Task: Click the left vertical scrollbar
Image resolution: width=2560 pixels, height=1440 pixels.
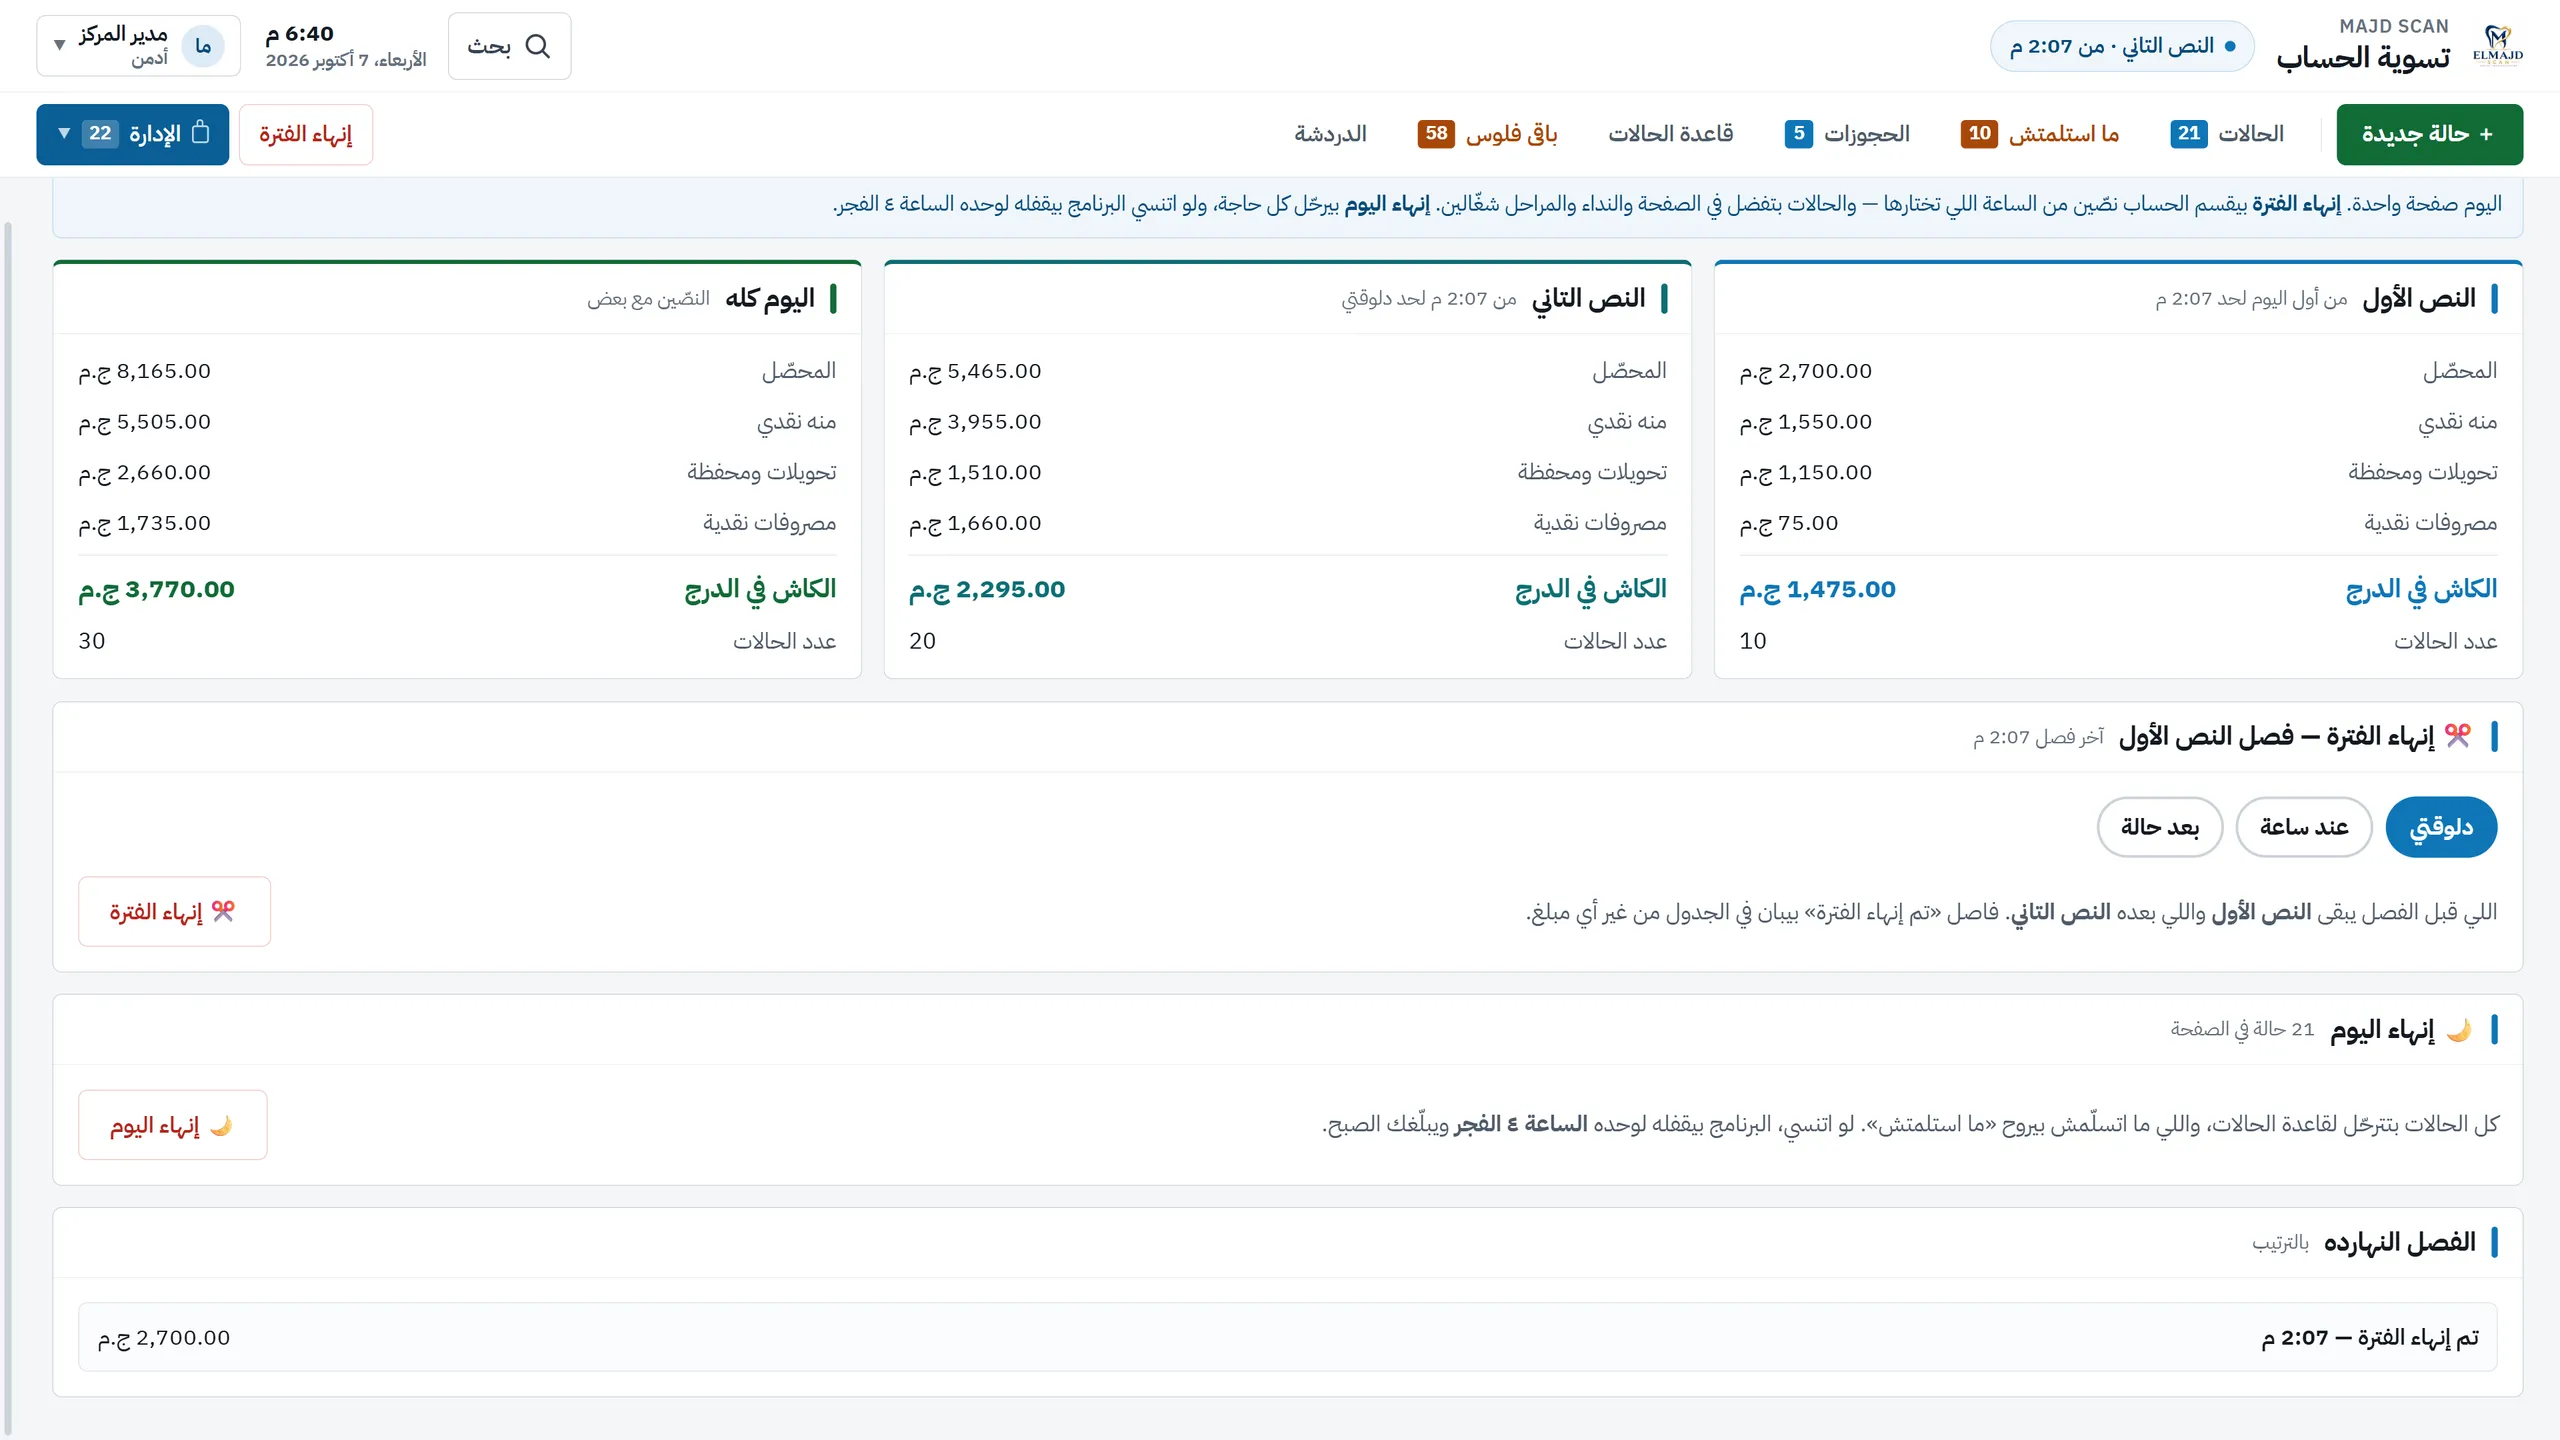Action: pos(8,830)
